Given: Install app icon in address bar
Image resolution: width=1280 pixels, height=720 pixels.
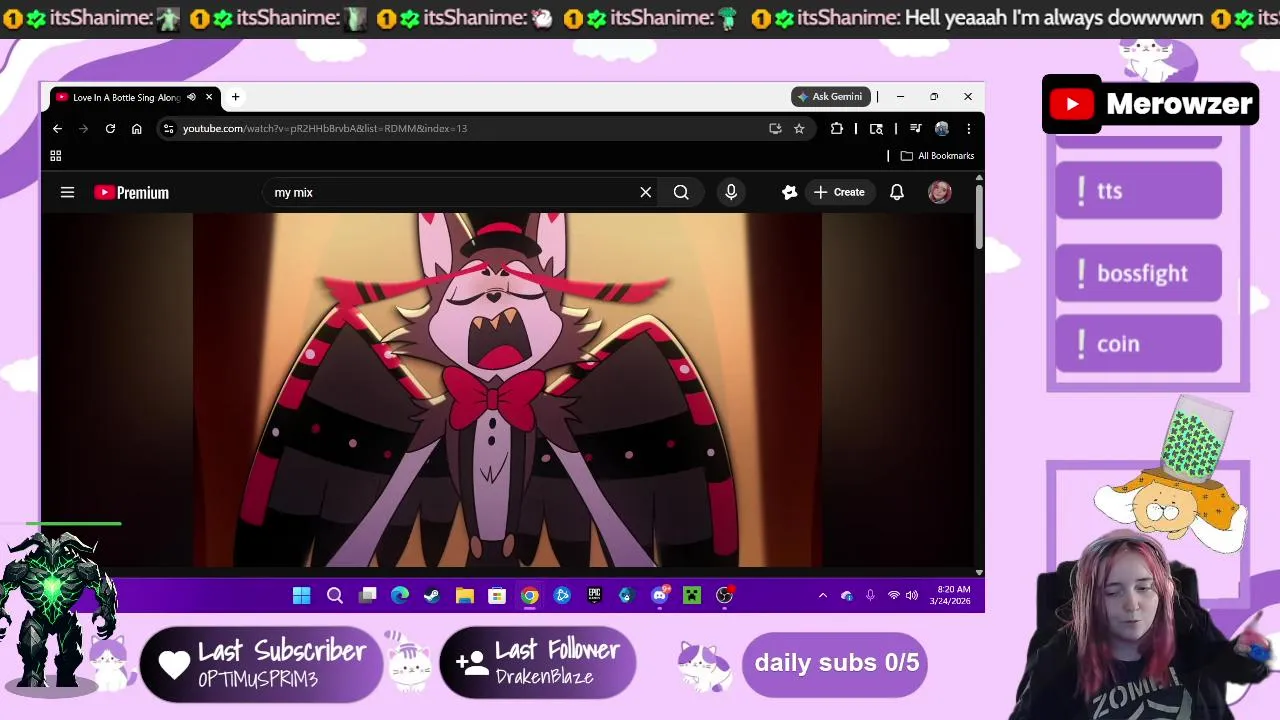Looking at the screenshot, I should click(775, 128).
